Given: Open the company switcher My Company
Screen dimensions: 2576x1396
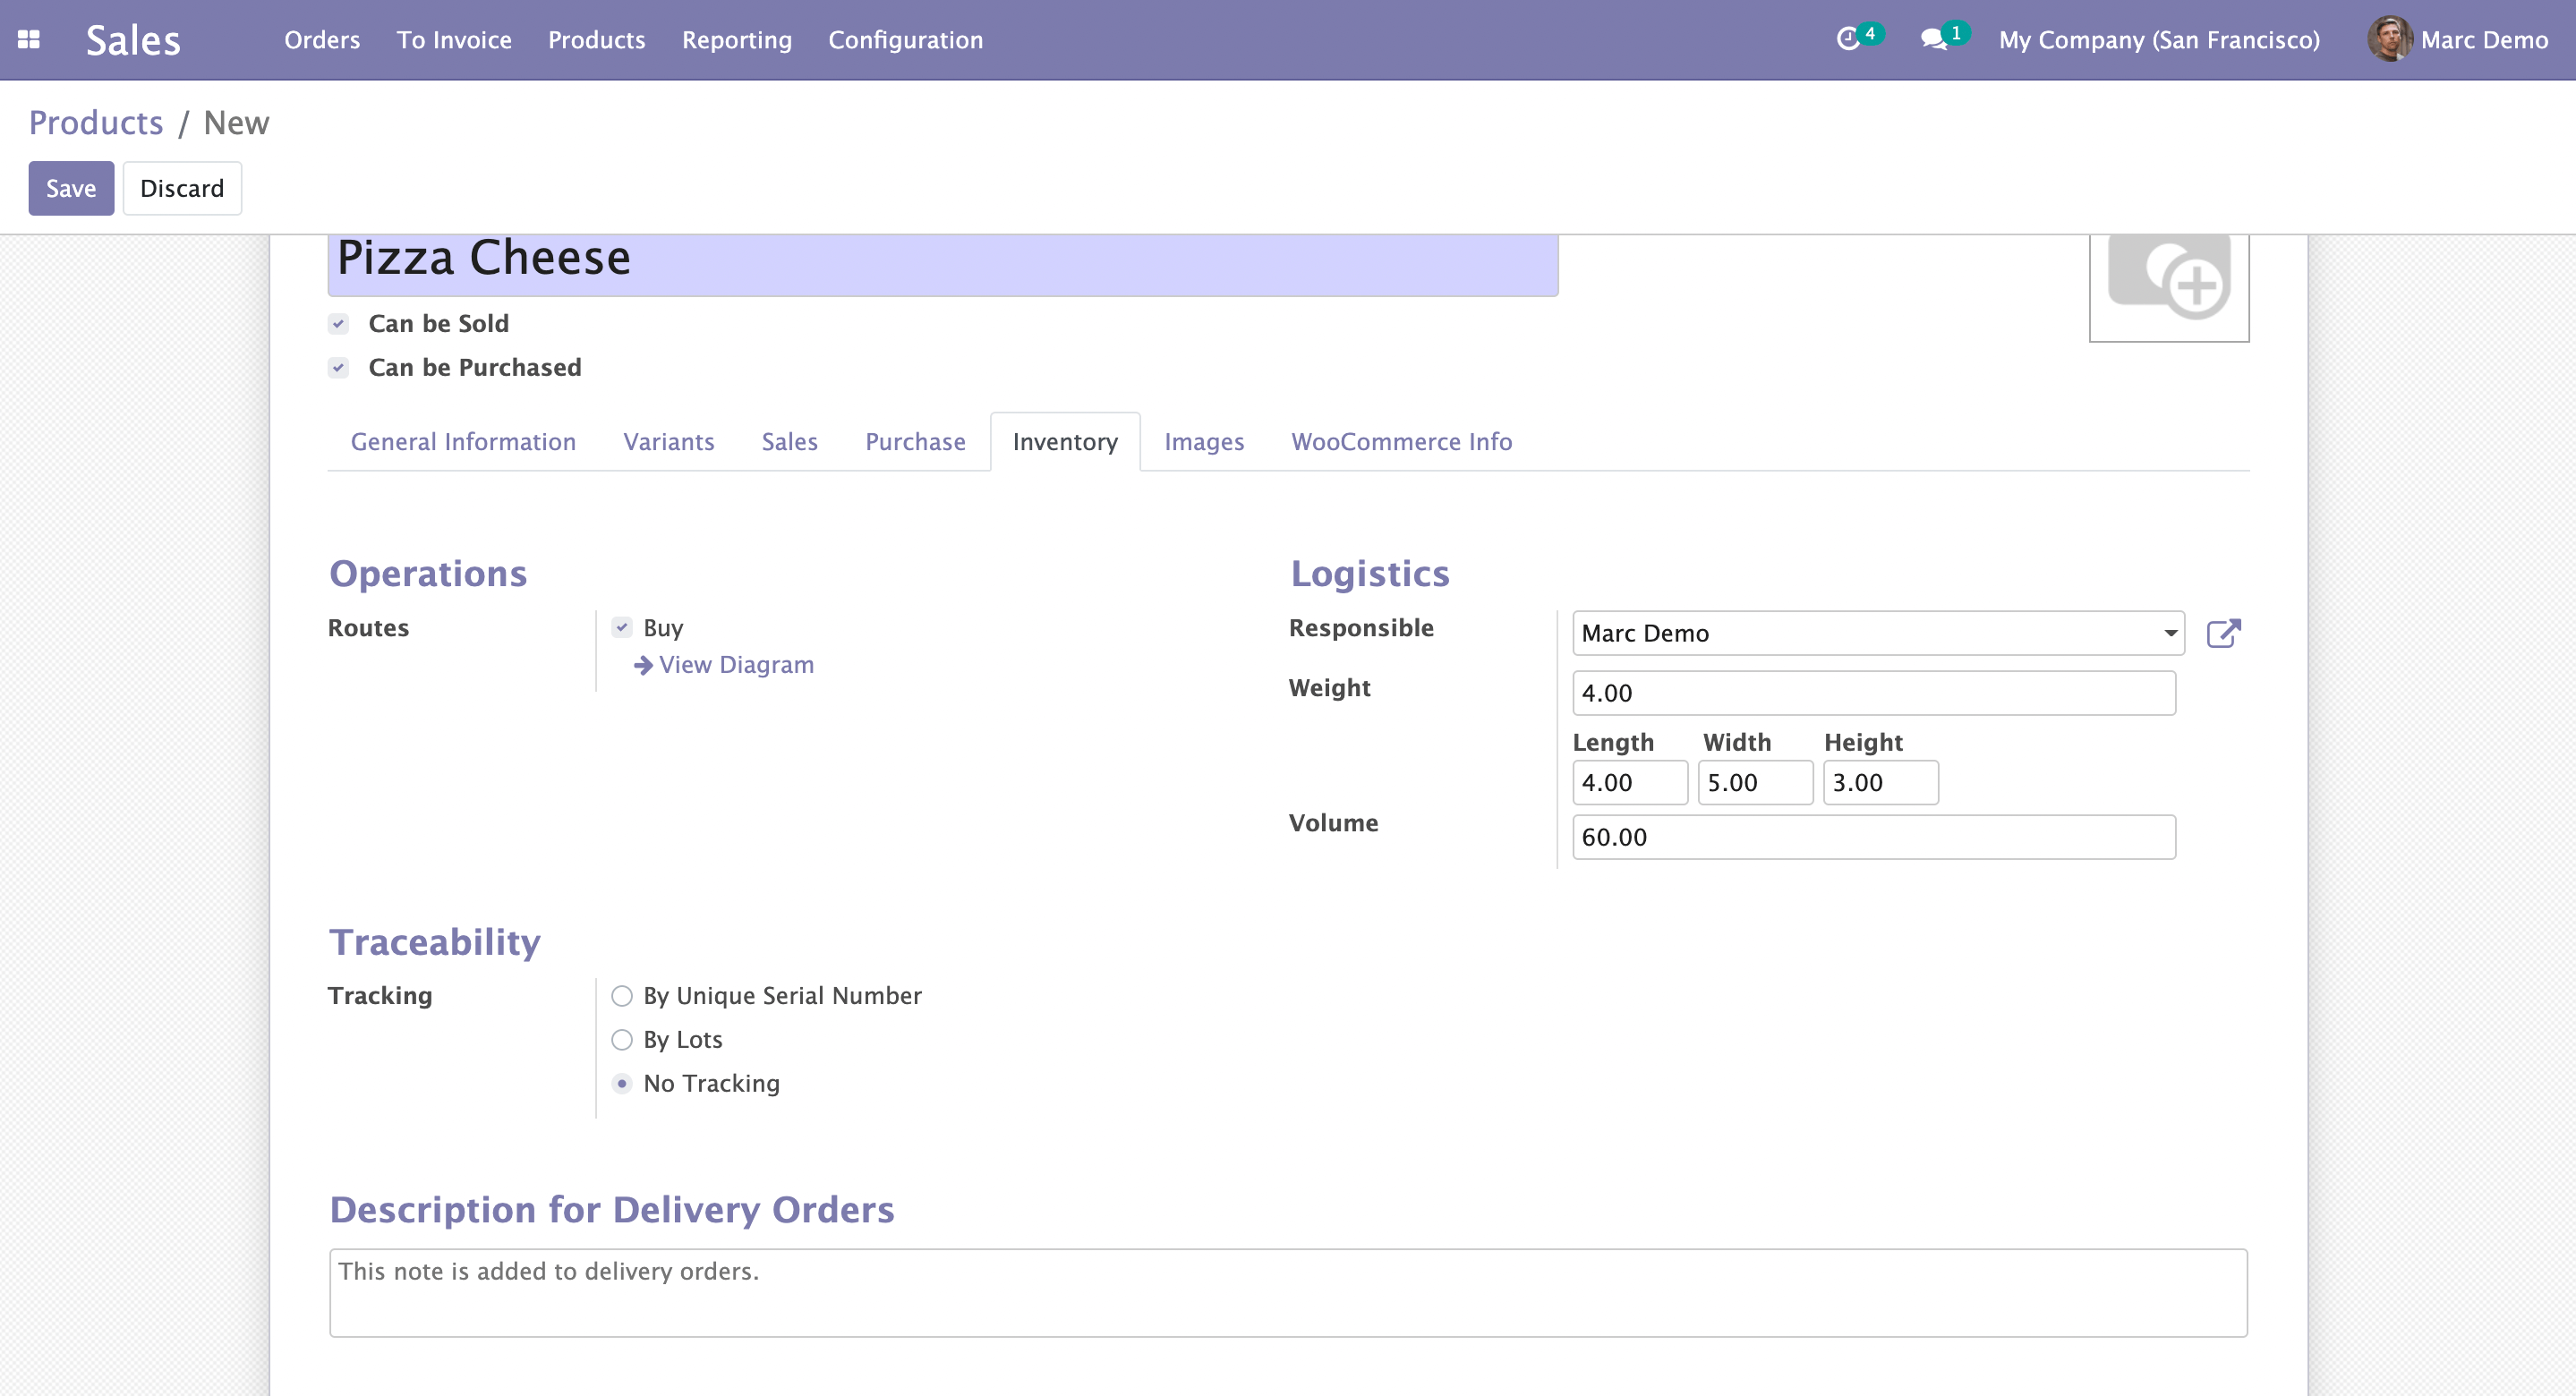Looking at the screenshot, I should point(2158,40).
